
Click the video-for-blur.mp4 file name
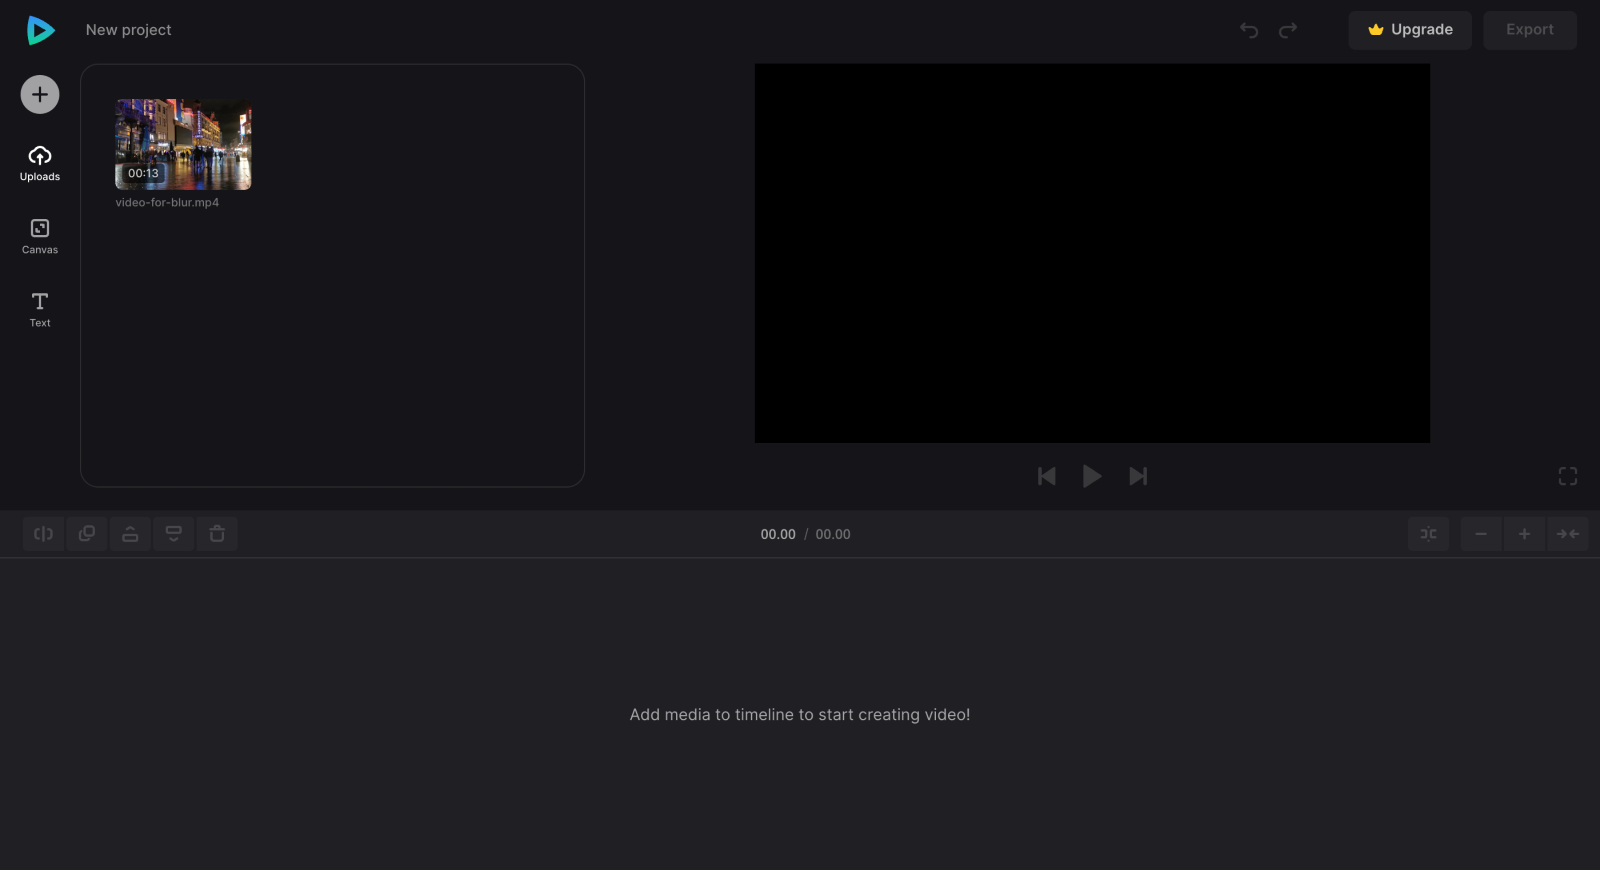tap(167, 202)
